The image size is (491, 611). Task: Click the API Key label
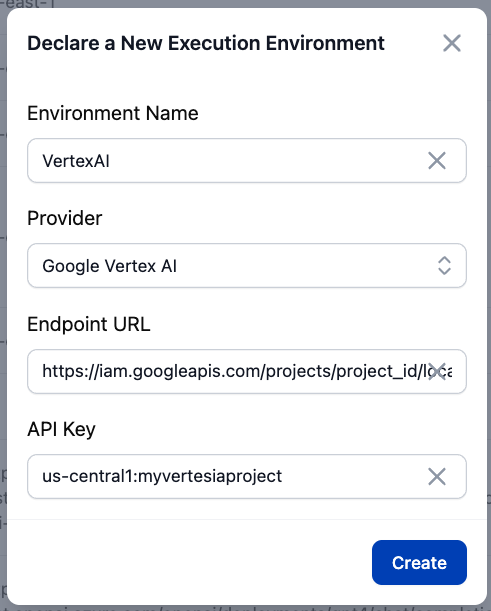(x=61, y=430)
